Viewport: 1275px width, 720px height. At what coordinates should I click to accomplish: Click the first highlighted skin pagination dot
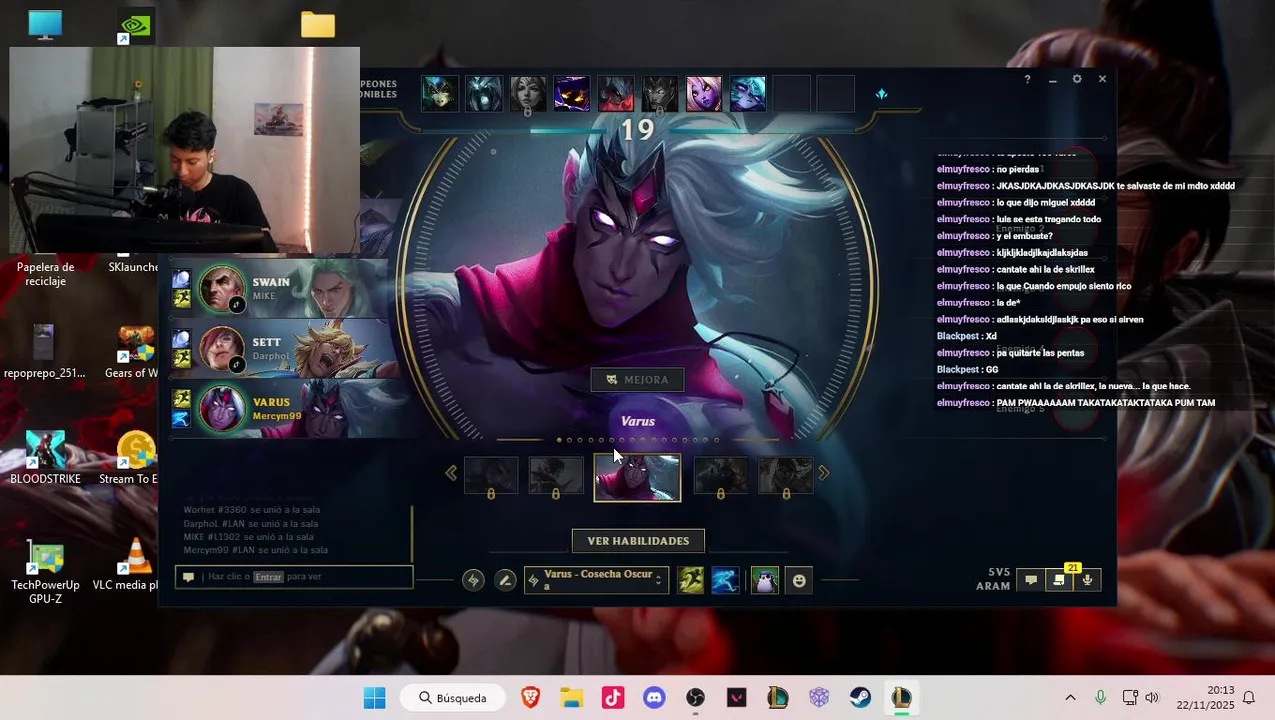tap(559, 440)
